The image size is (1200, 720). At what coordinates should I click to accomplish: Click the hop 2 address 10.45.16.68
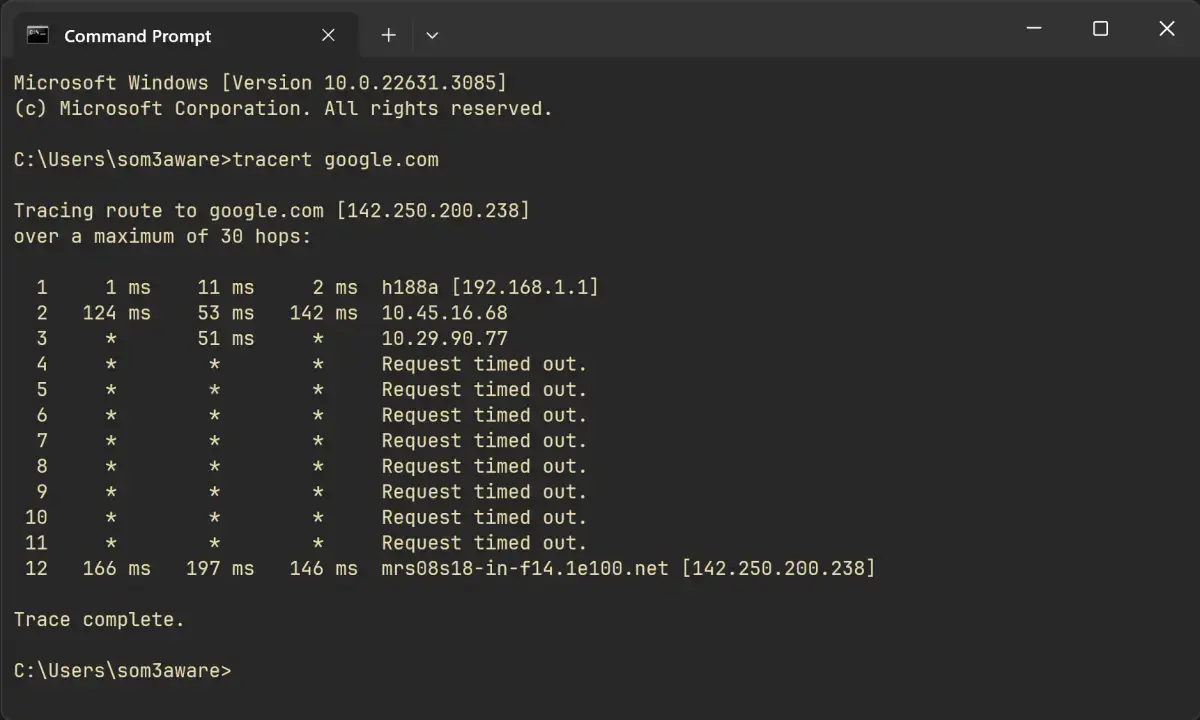click(x=444, y=314)
